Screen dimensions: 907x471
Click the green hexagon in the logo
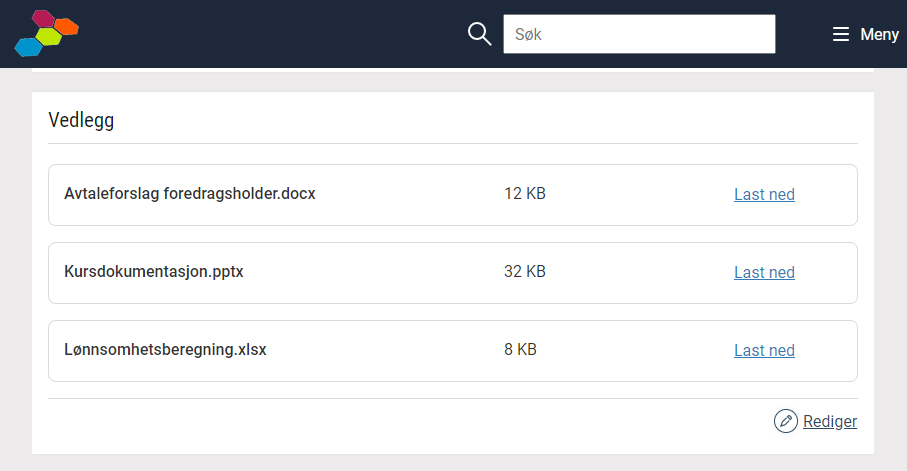tap(49, 36)
